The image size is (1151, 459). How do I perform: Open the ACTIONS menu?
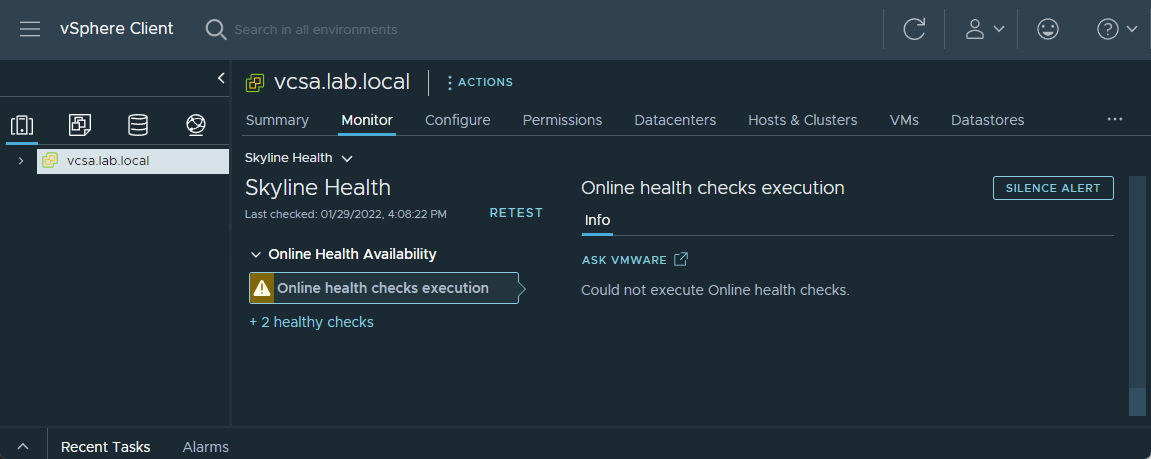(x=479, y=82)
